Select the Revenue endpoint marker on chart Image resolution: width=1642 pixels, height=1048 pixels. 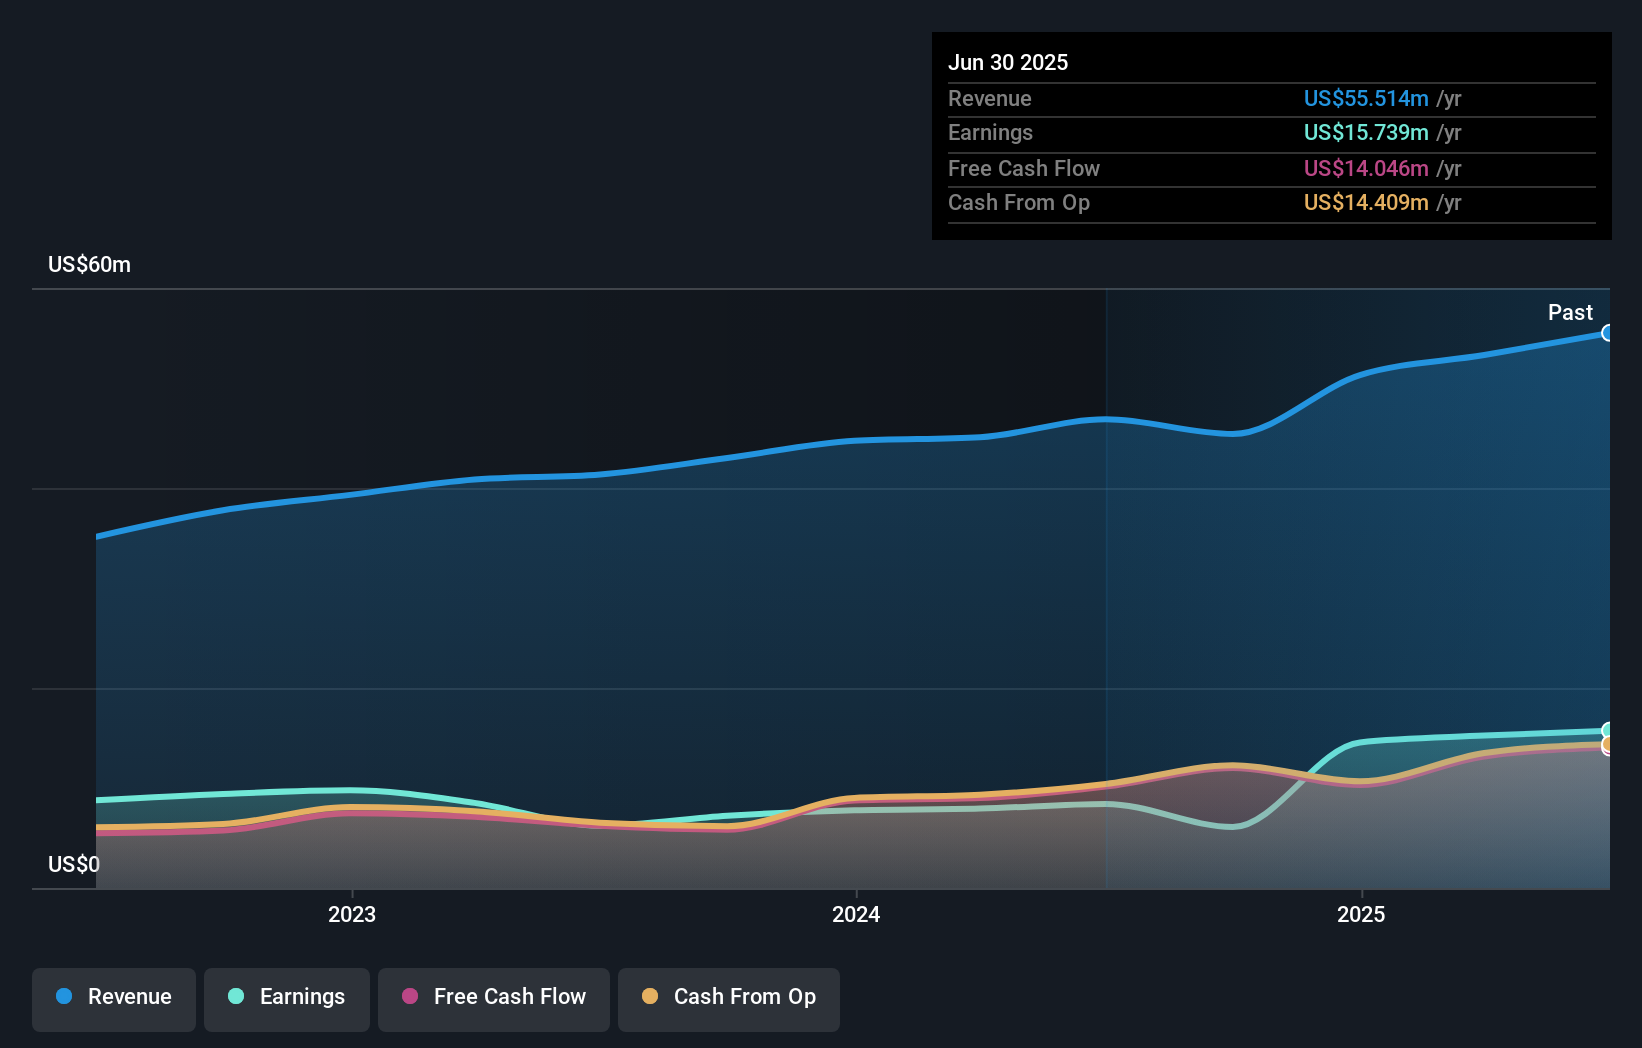point(1608,333)
